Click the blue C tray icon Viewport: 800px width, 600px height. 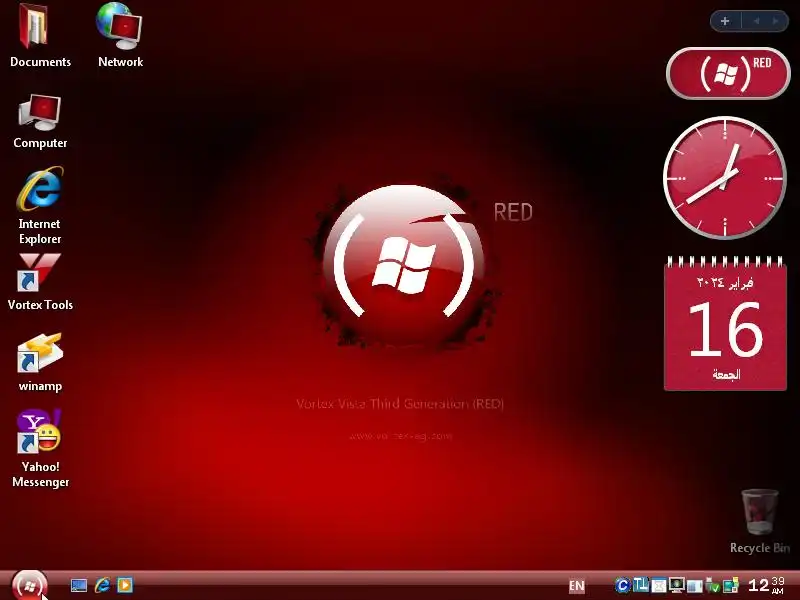[x=622, y=585]
